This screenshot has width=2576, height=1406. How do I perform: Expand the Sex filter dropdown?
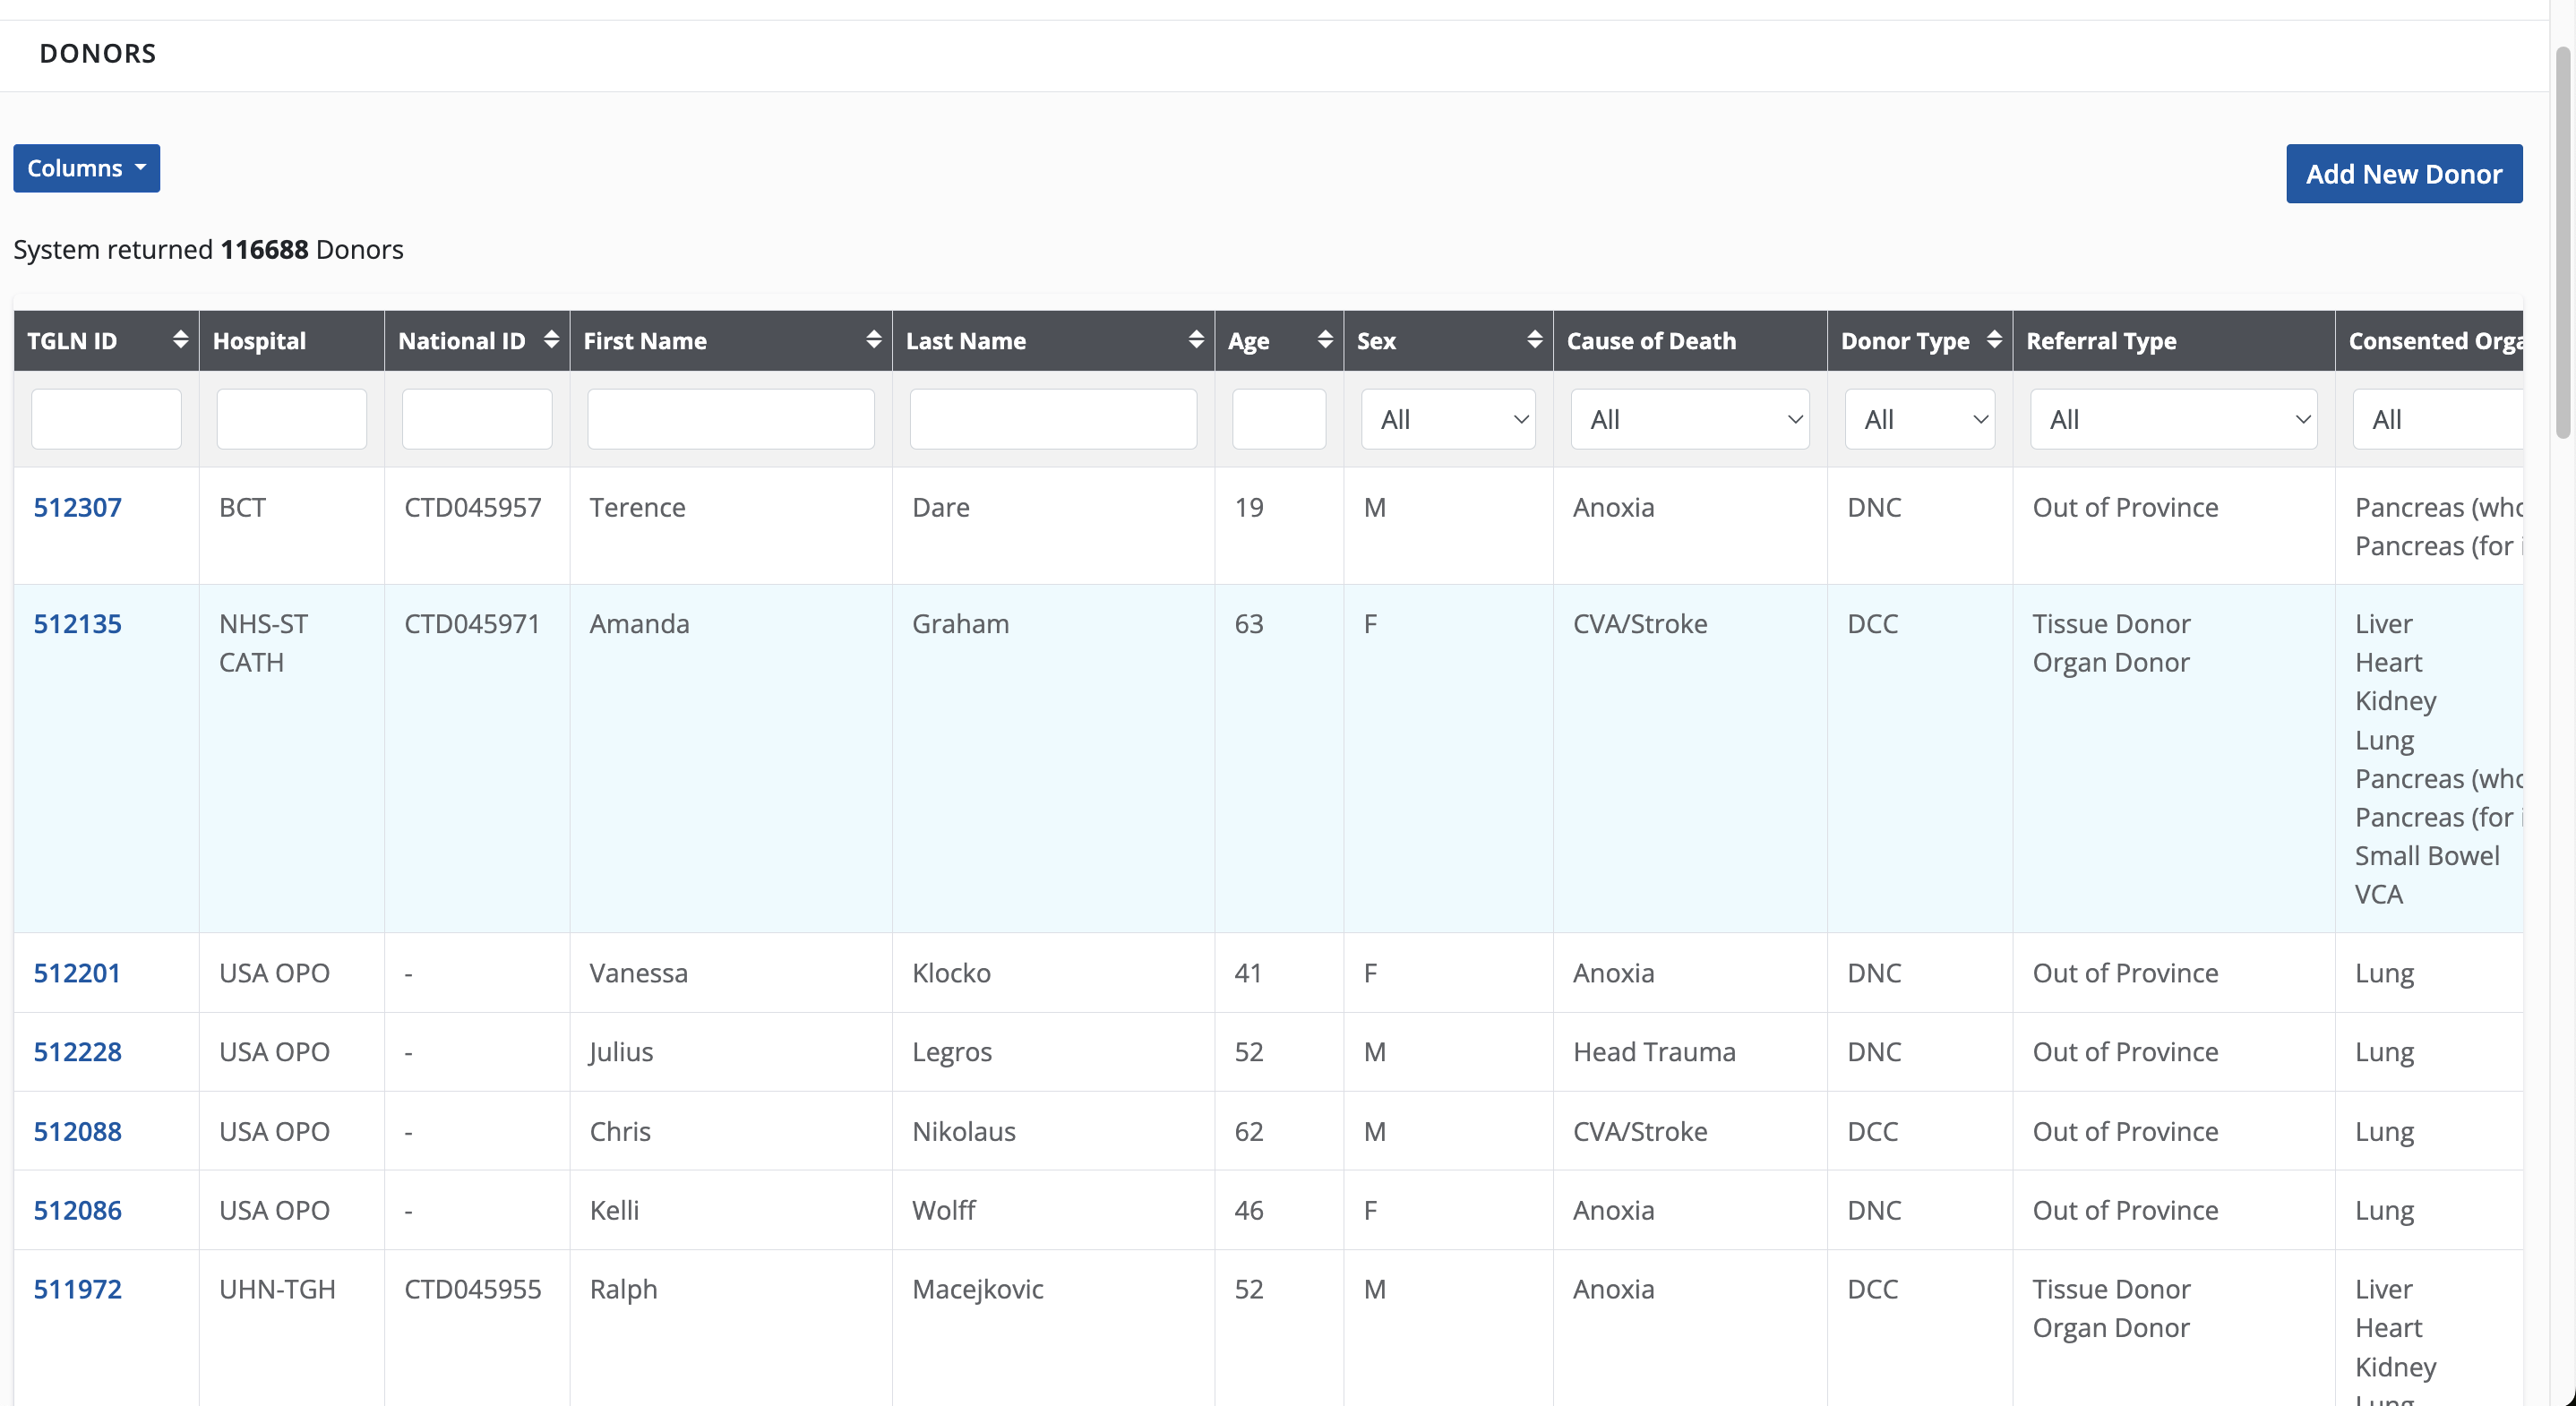(x=1447, y=419)
